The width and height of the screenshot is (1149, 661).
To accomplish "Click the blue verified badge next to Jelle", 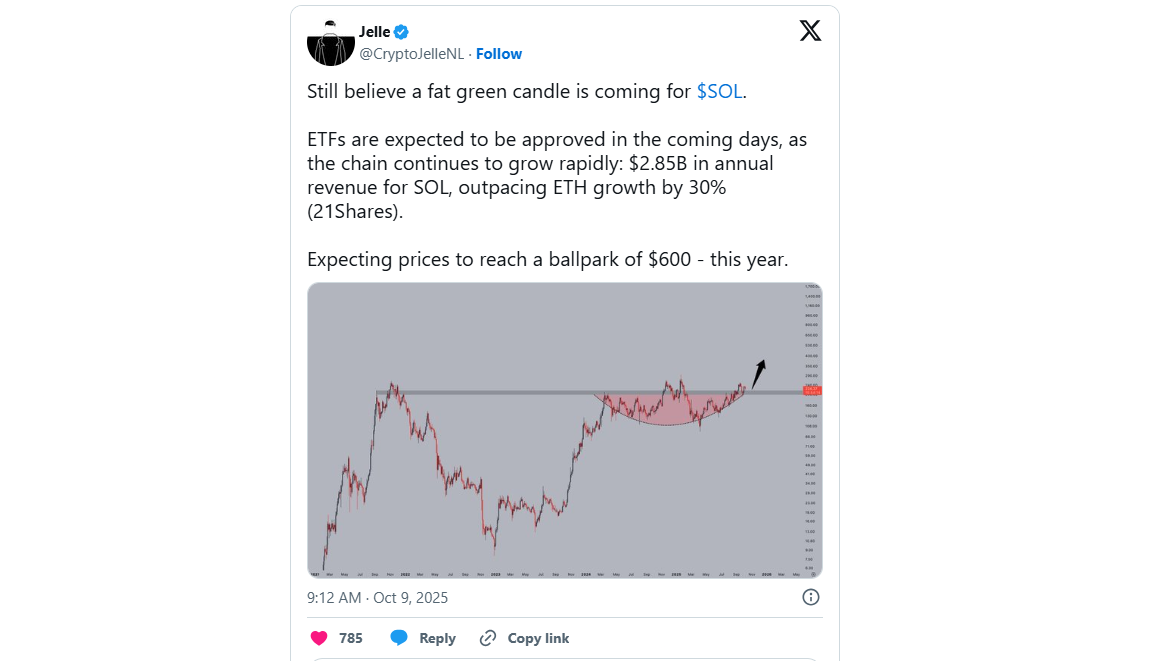I will click(x=401, y=32).
